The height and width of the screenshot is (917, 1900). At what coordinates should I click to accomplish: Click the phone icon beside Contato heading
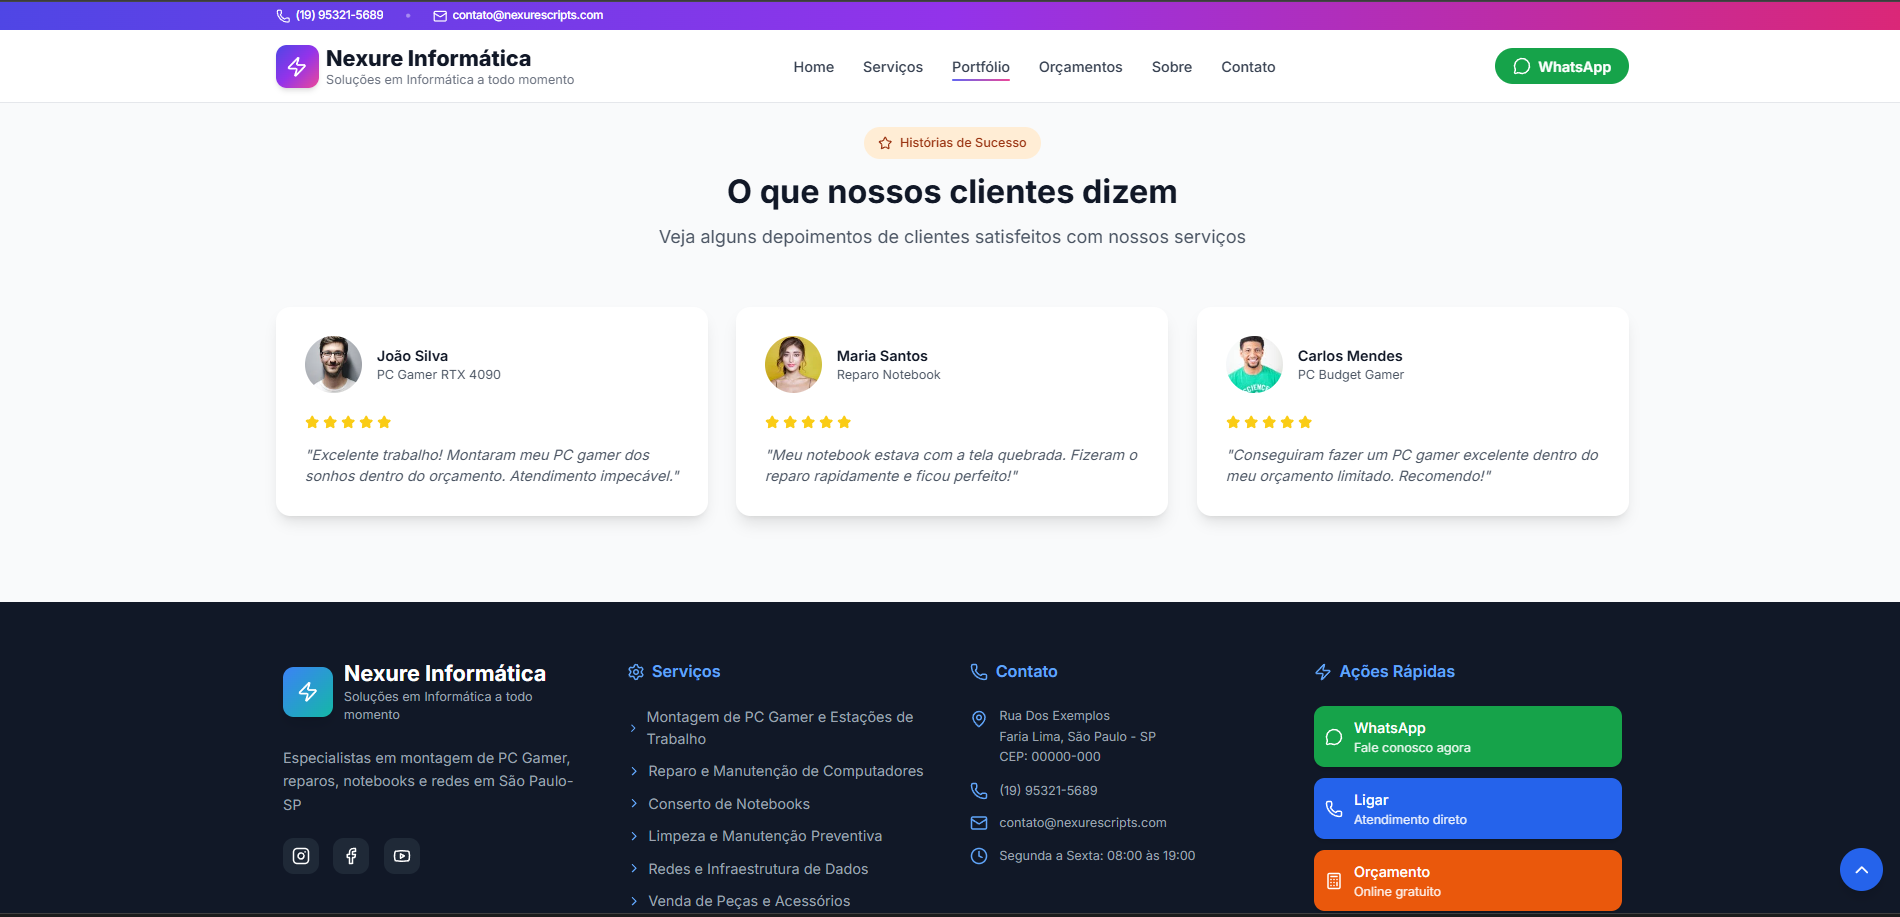coord(979,672)
